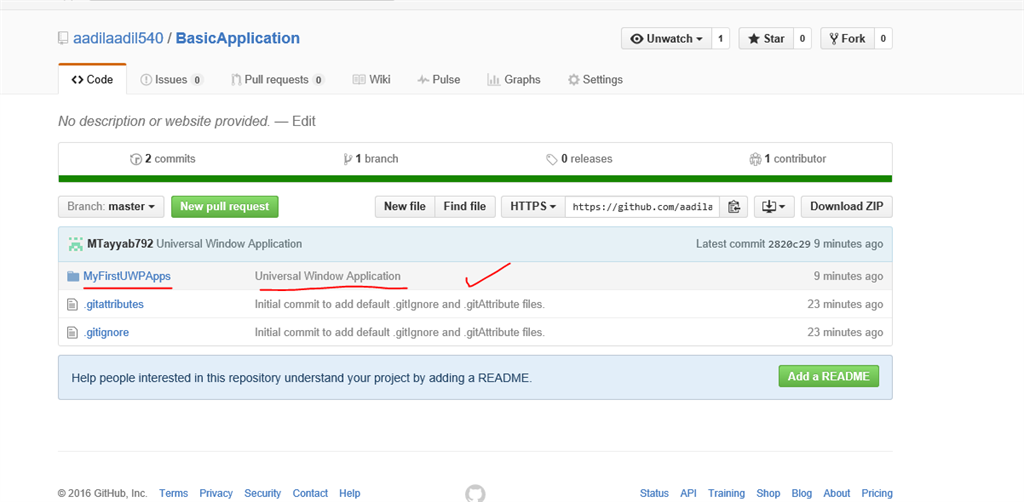
Task: Switch to the Issues tab
Action: coord(172,80)
